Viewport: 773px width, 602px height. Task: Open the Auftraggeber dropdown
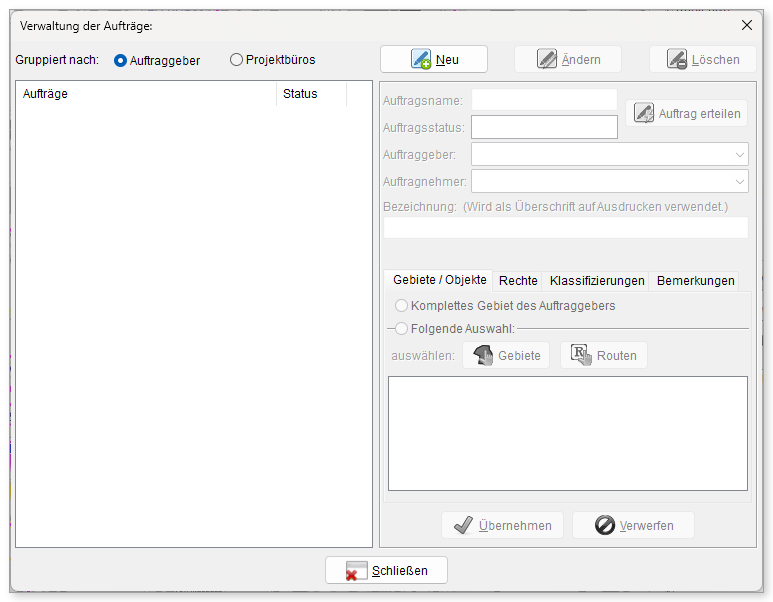point(610,154)
